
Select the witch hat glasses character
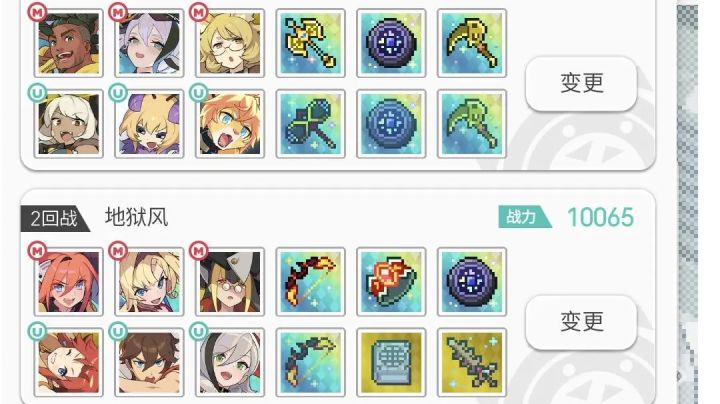[230, 282]
